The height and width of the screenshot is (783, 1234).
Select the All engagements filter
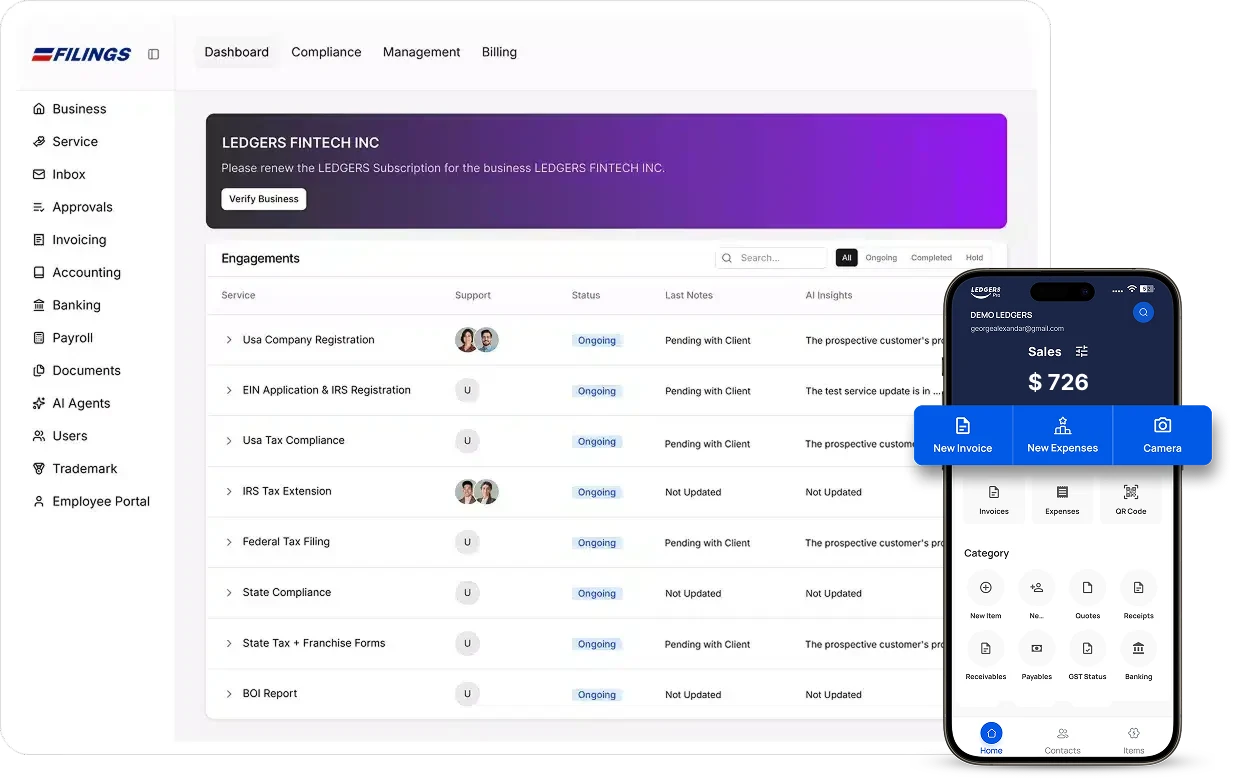point(847,258)
